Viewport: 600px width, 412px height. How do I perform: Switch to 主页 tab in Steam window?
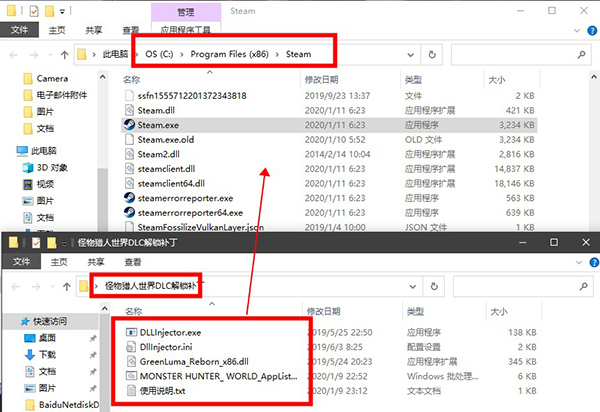tap(57, 30)
